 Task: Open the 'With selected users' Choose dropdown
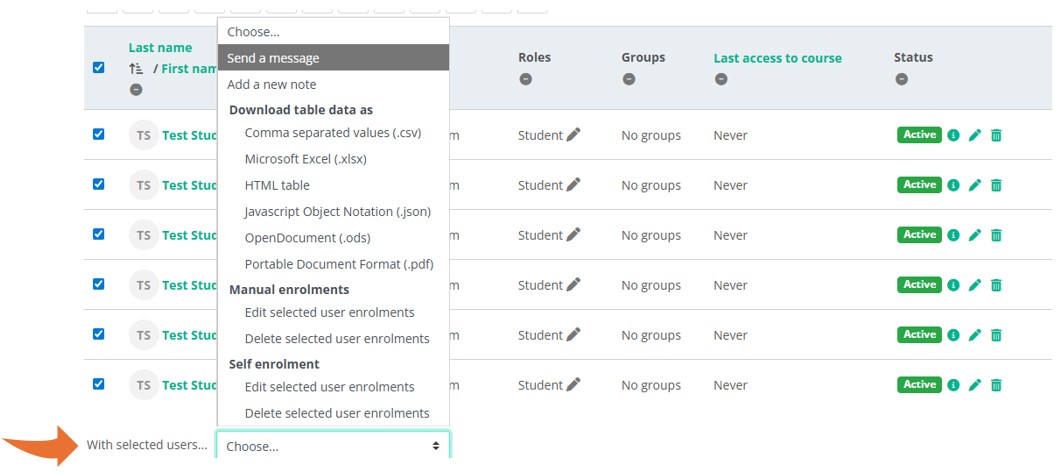coord(333,446)
